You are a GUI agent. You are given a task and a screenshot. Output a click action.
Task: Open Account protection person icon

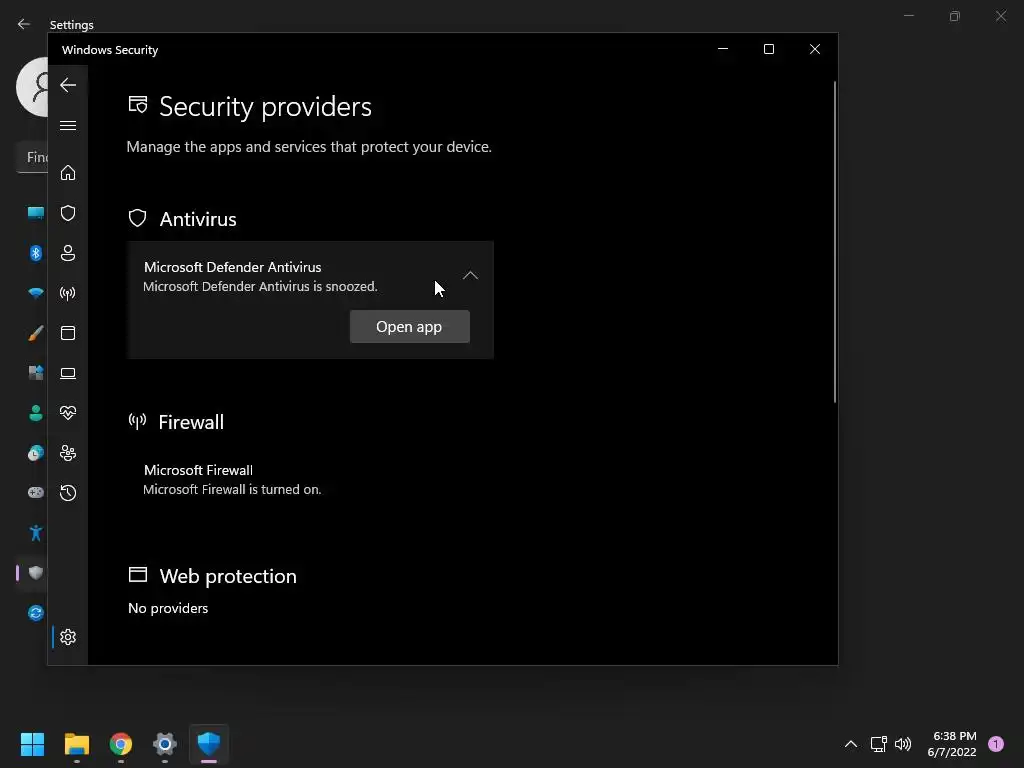pos(68,253)
